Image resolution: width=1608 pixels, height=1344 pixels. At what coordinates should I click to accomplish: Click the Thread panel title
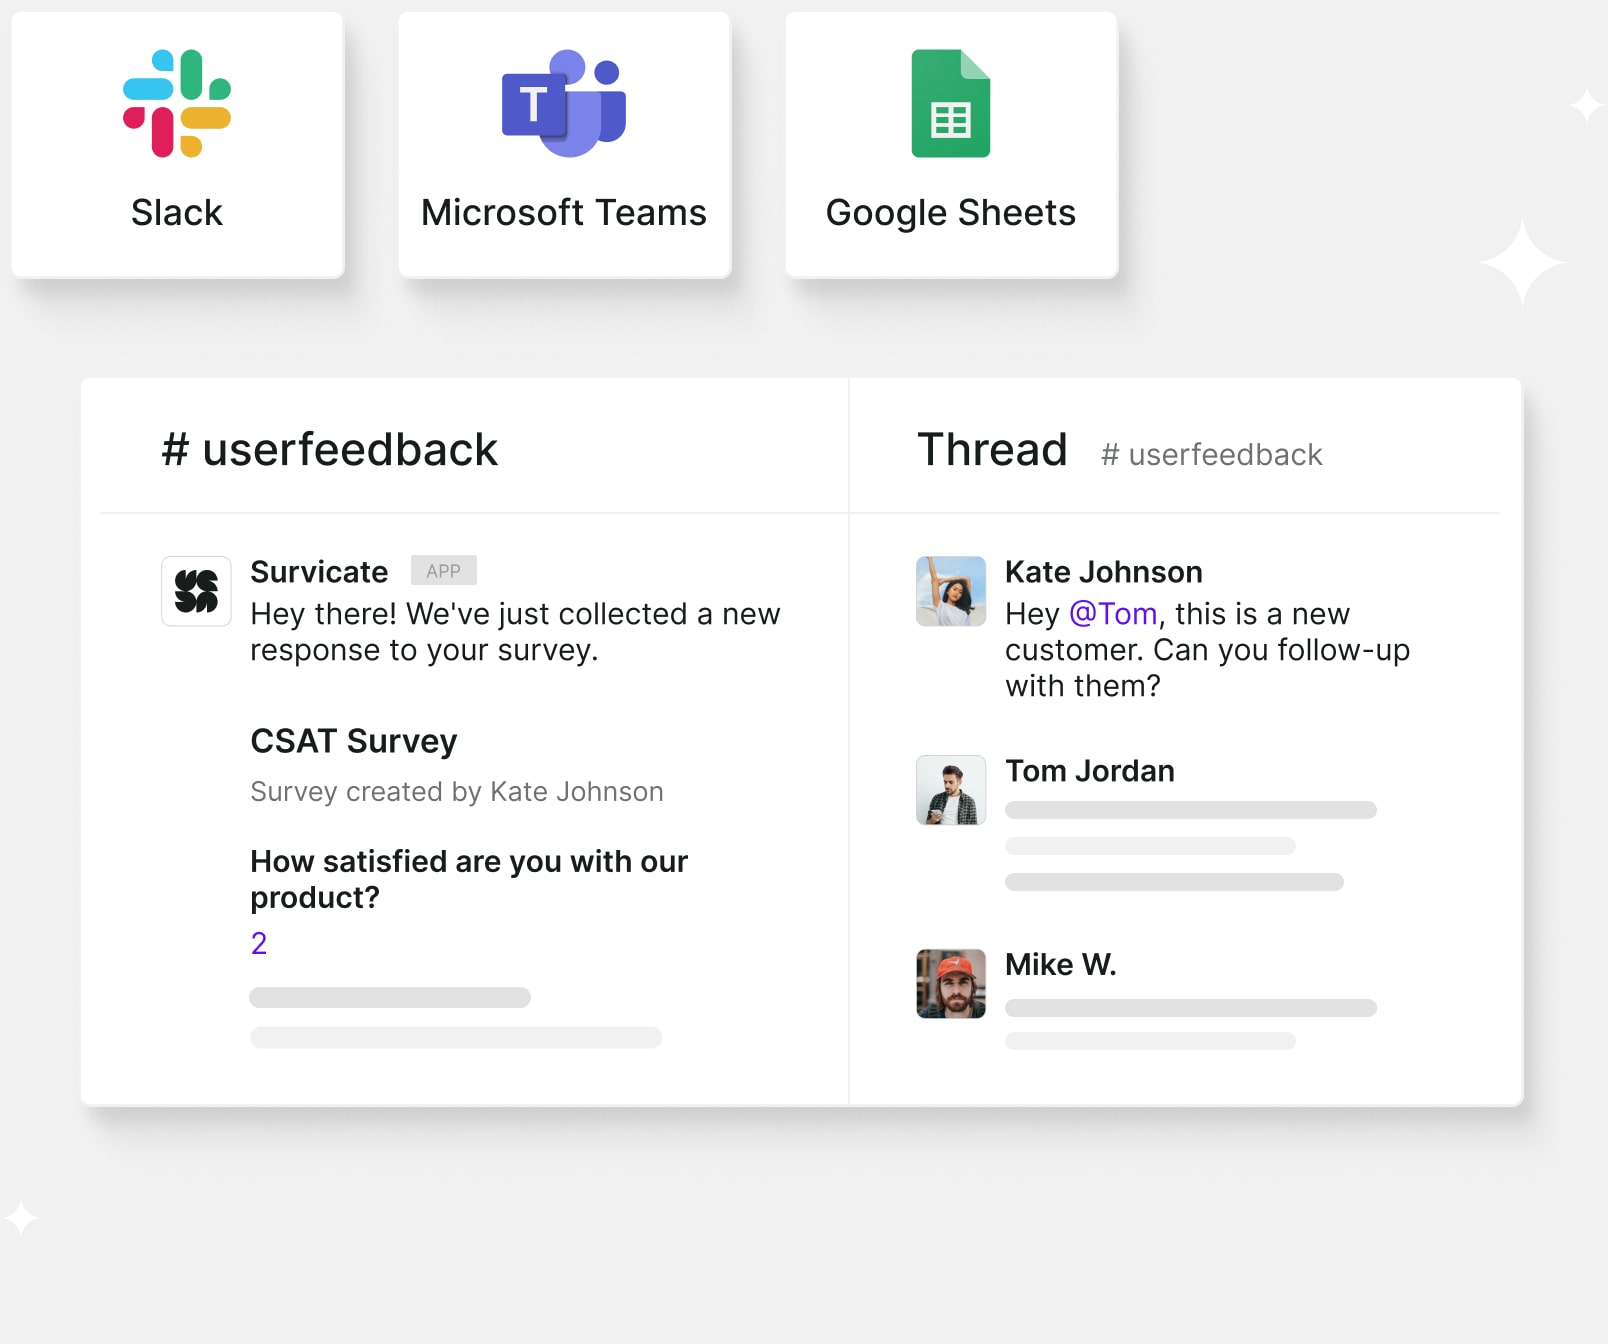coord(993,450)
